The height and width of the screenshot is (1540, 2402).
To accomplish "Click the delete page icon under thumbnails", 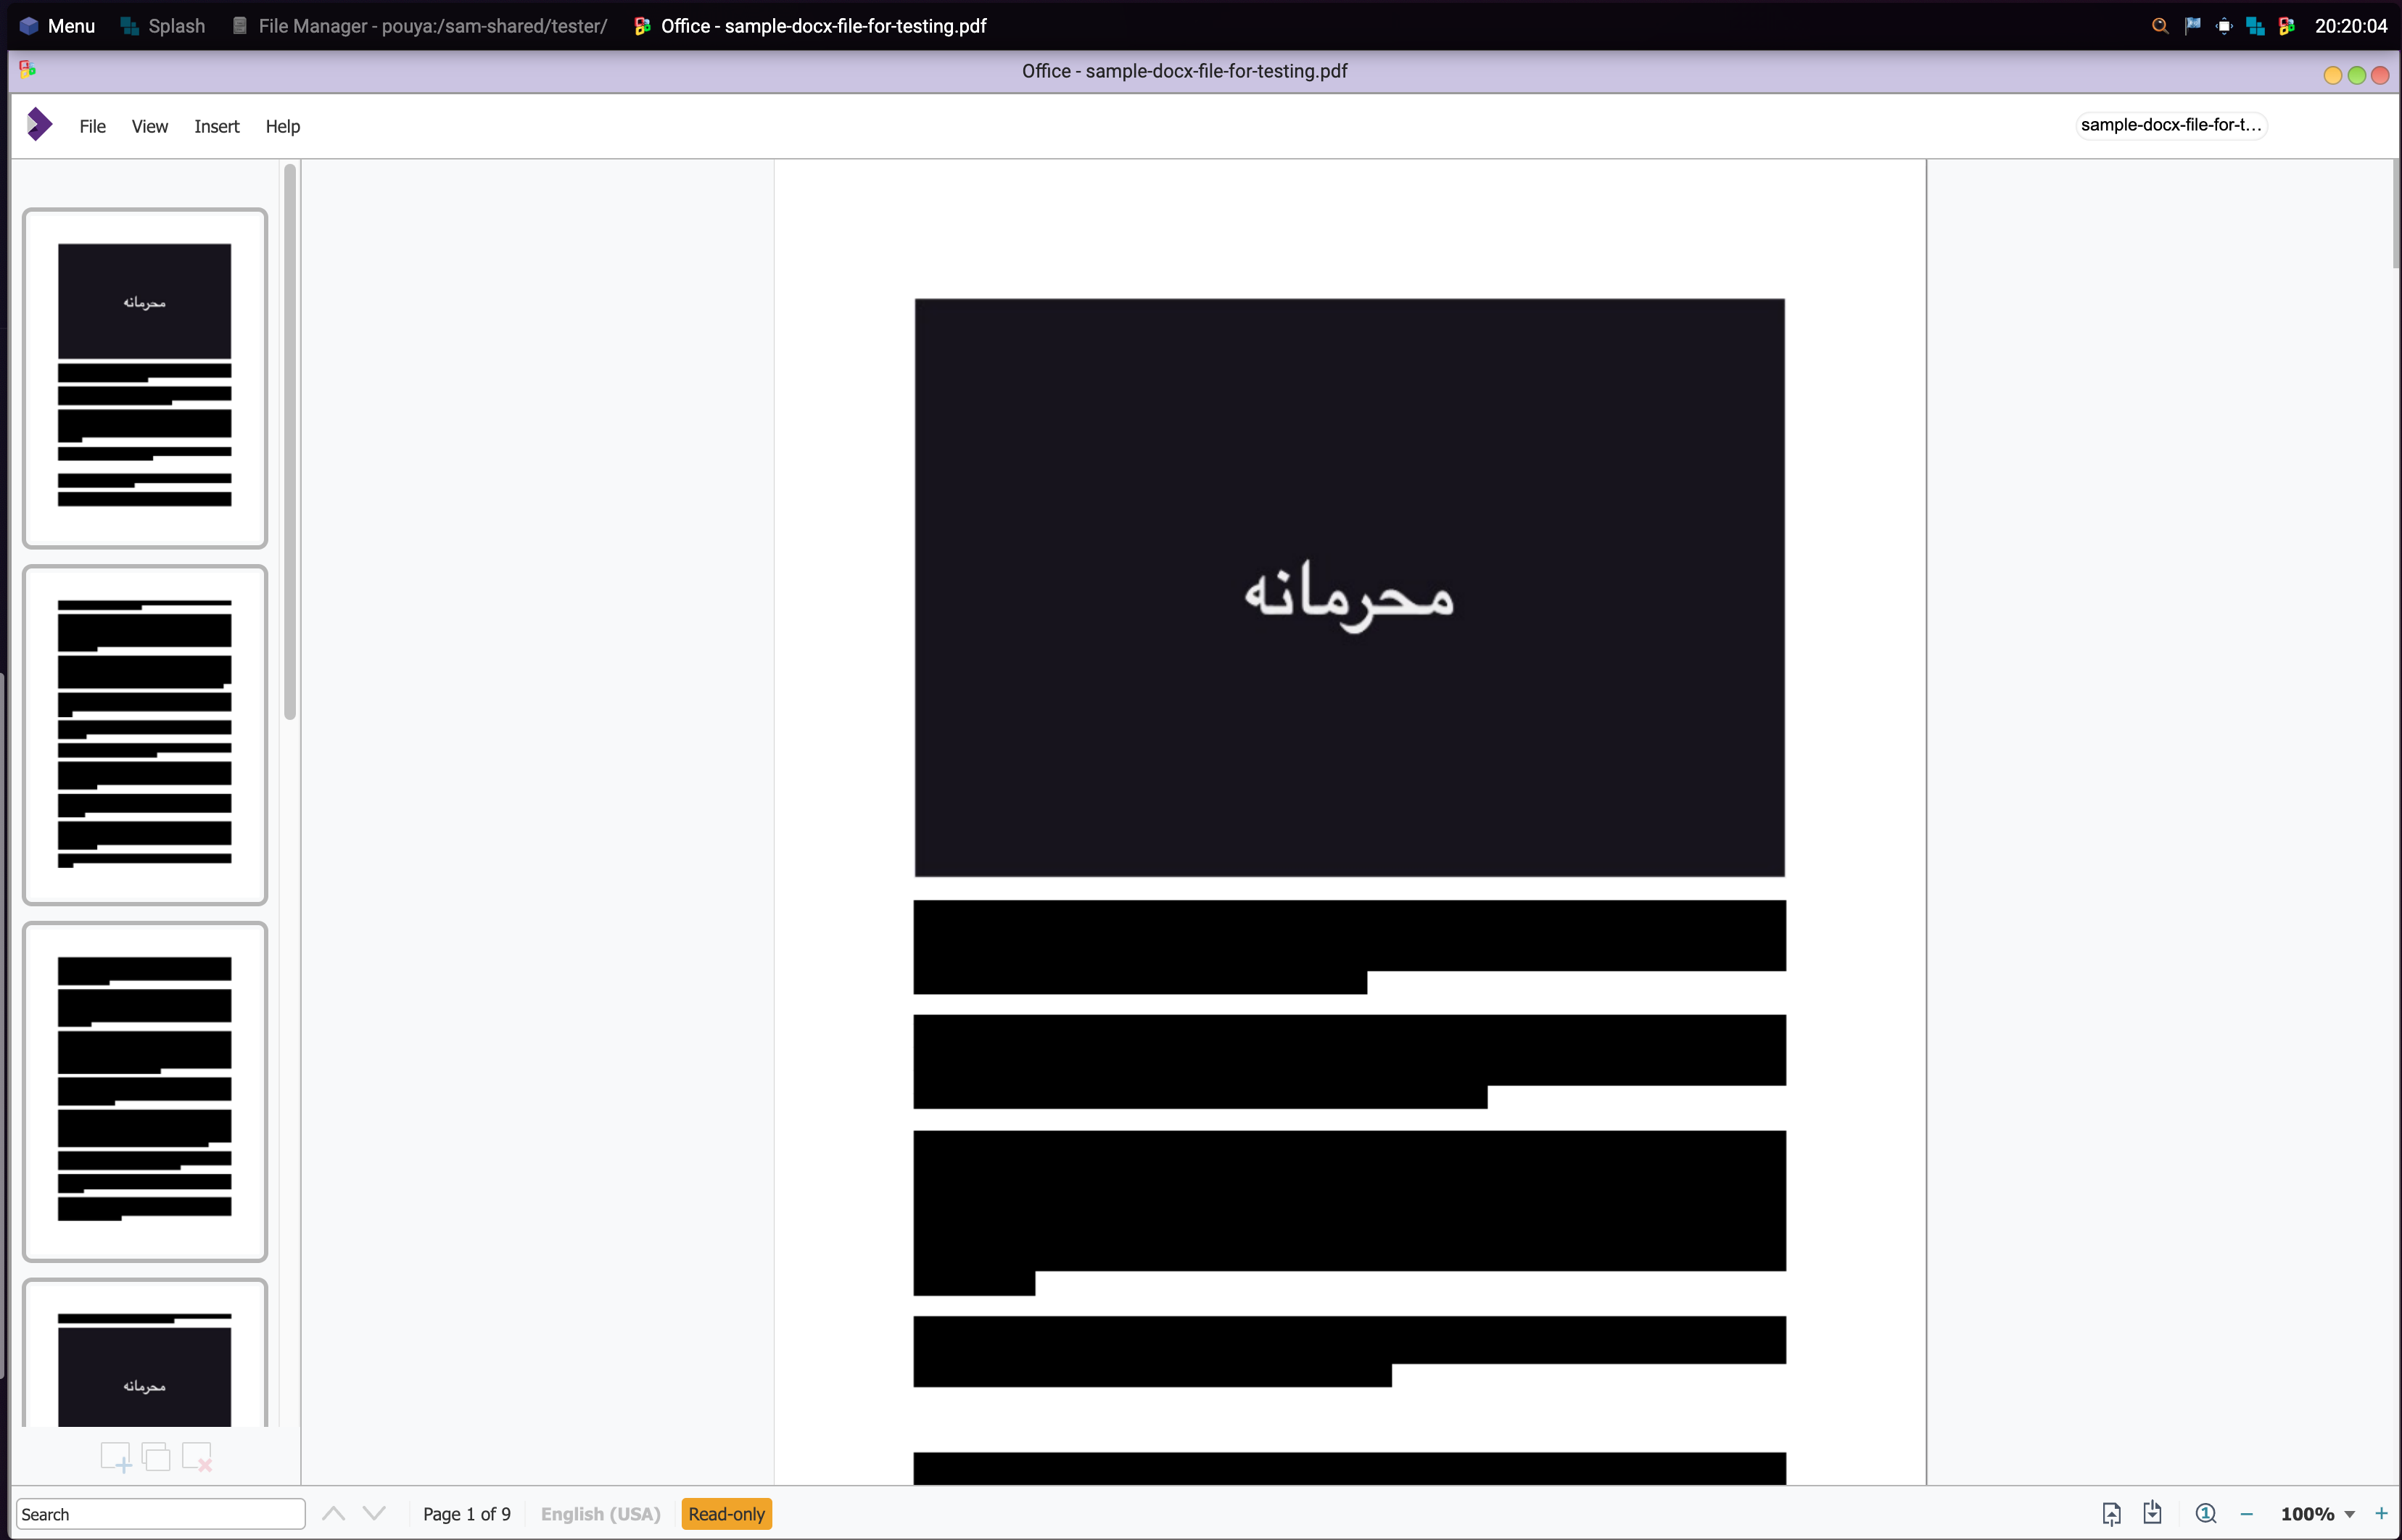I will click(x=197, y=1457).
